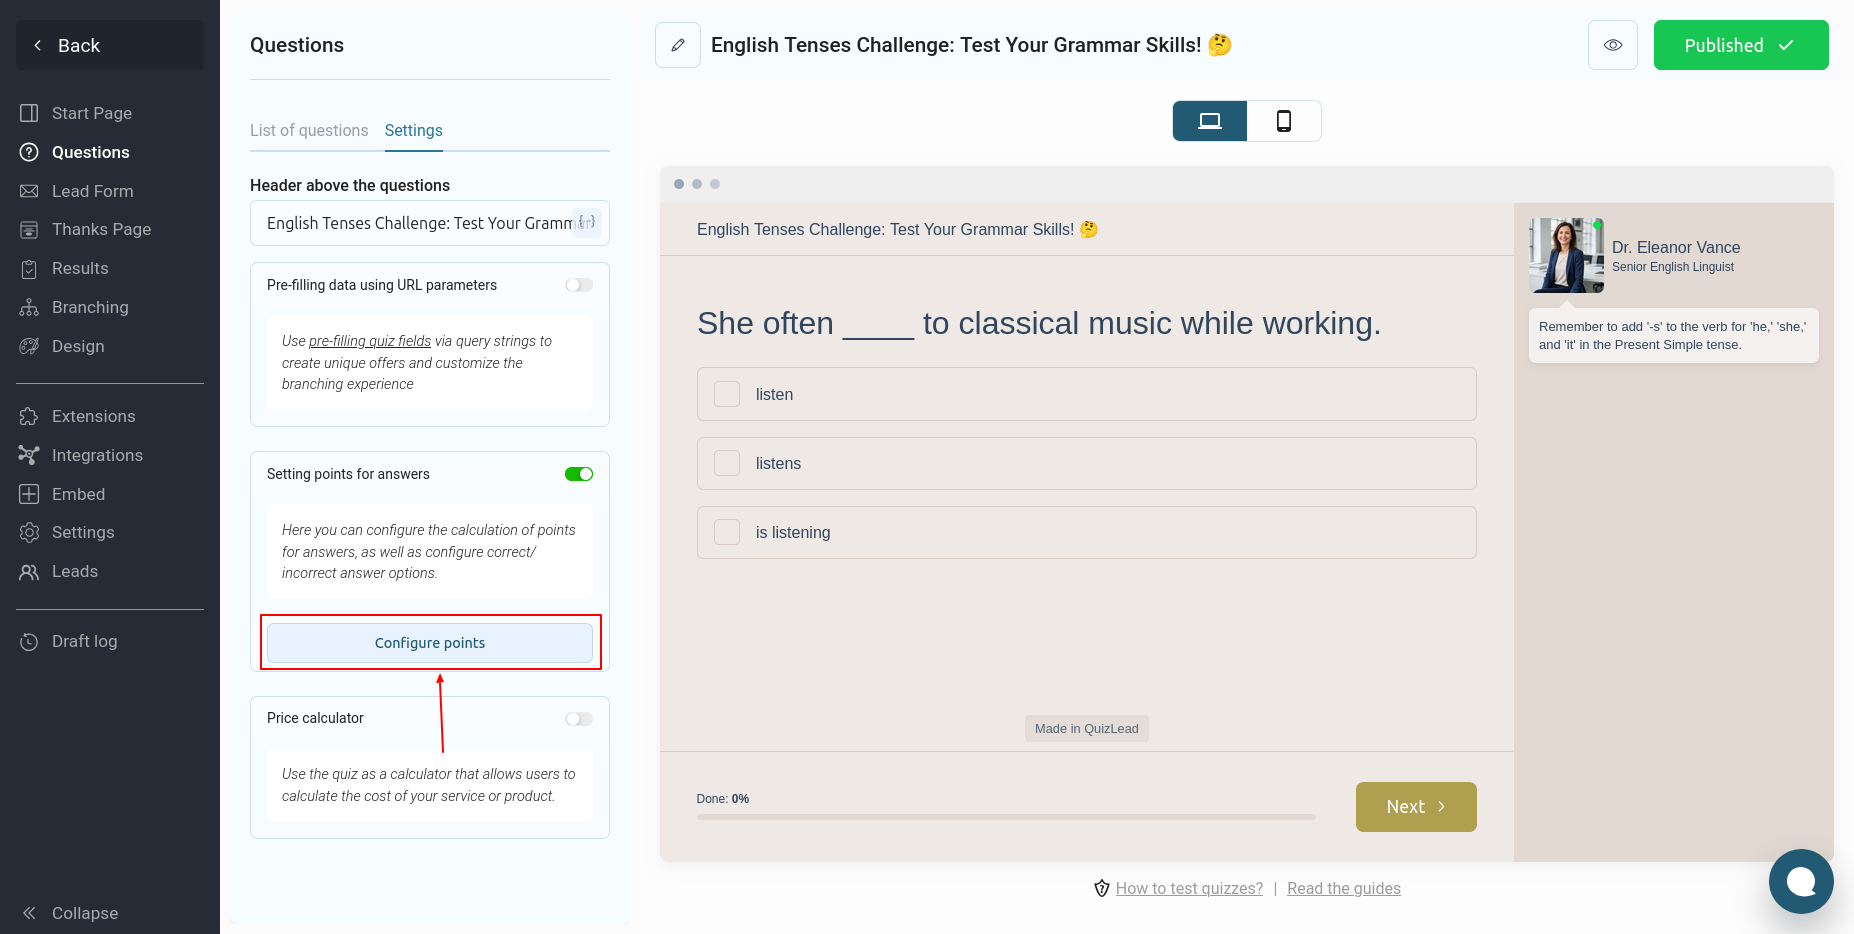Open the 'How to test quizzes?' link
Screen dimensions: 1854x934
[1189, 888]
